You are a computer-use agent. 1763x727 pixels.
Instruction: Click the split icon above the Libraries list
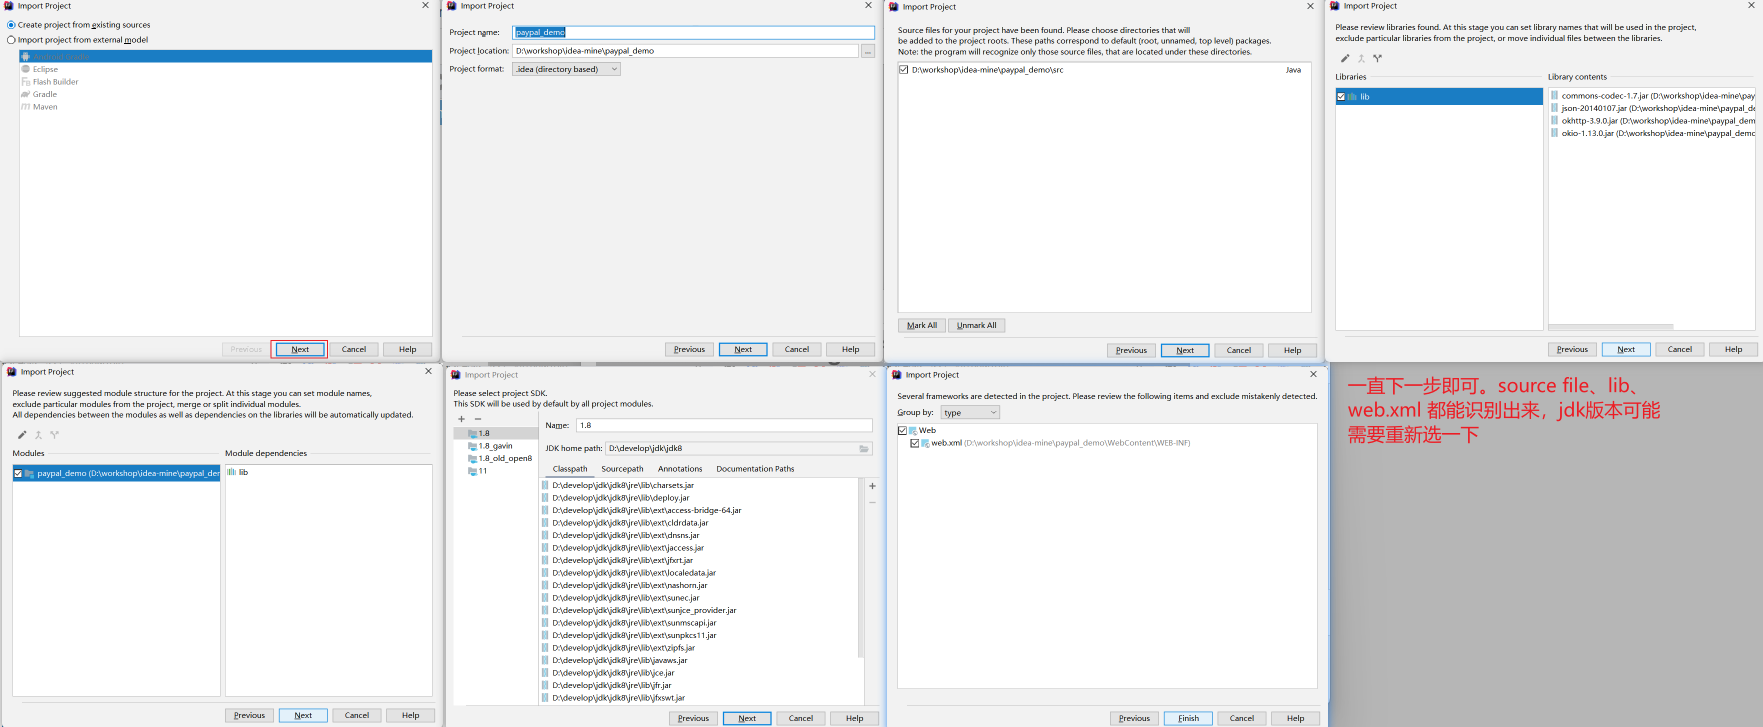(1377, 59)
